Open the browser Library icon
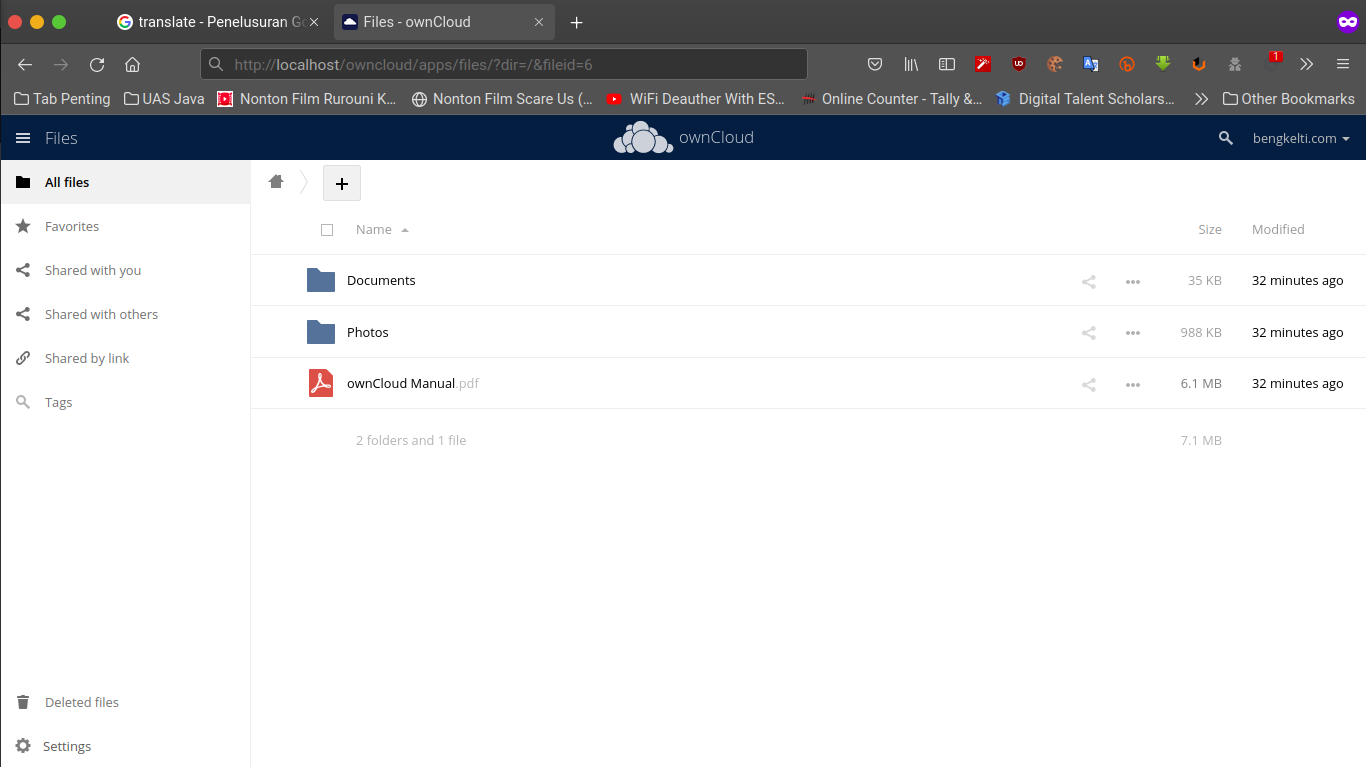The height and width of the screenshot is (767, 1366). [x=911, y=64]
